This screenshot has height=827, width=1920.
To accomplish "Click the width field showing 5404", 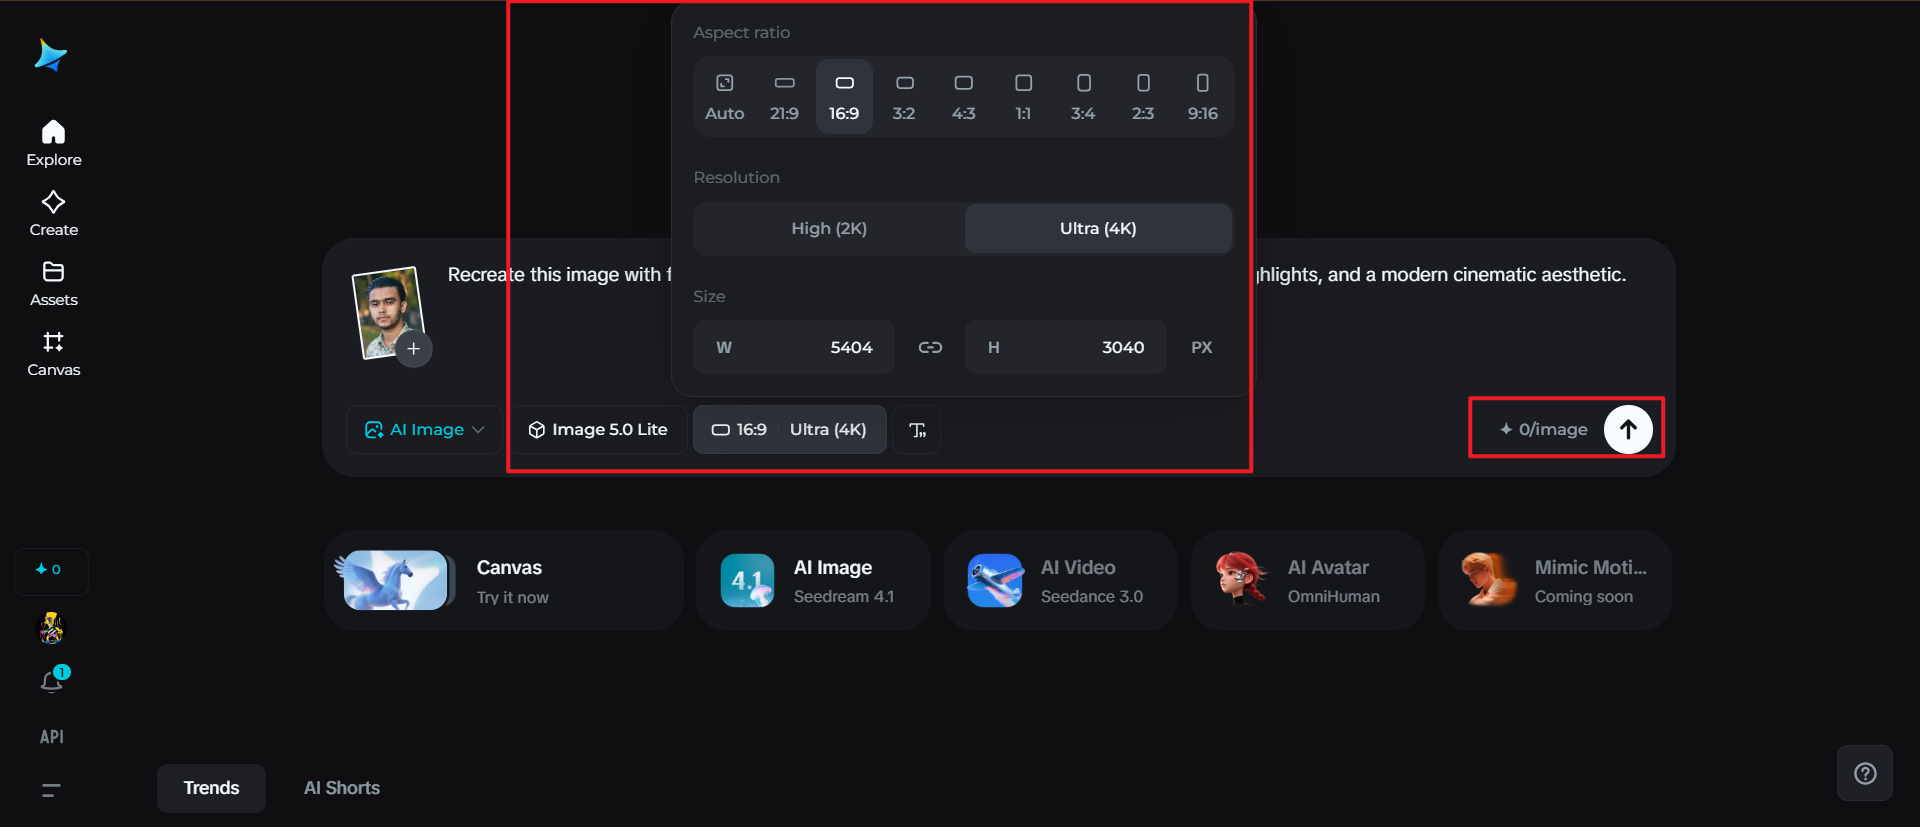I will (x=794, y=347).
